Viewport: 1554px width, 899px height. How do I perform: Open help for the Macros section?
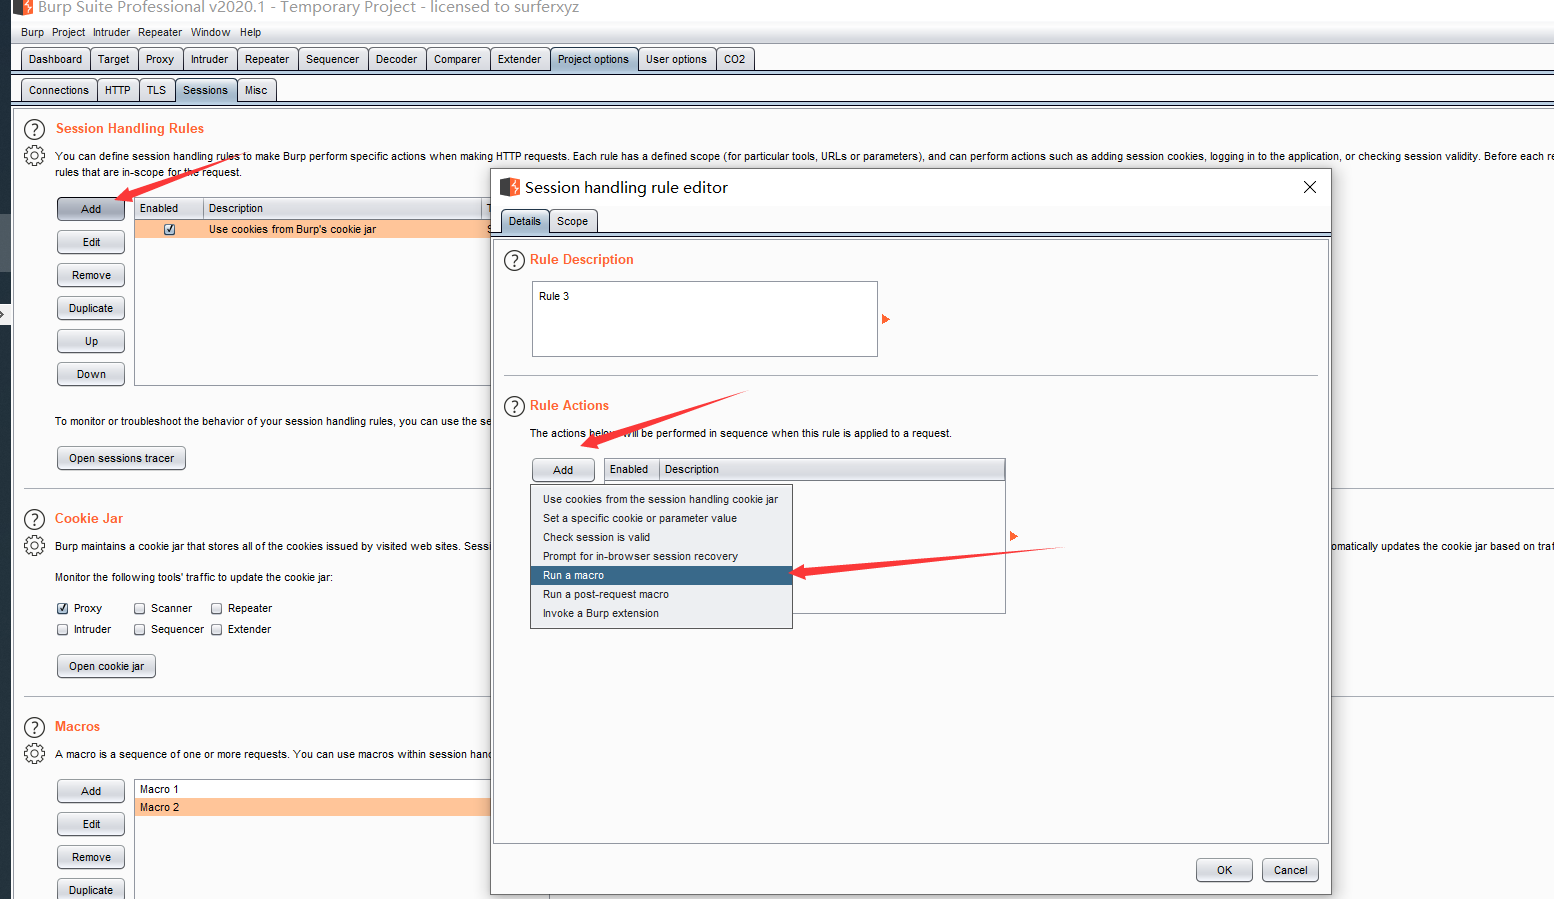[x=34, y=727]
